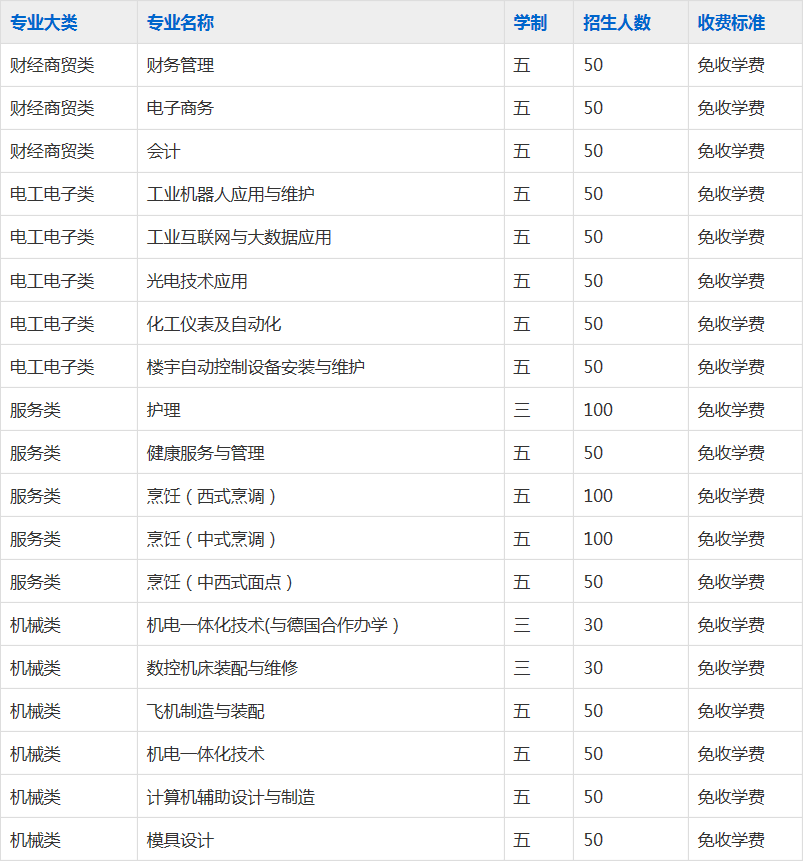
Task: Click 免收学费 in the 化工仪表及自动化 row
Action: click(731, 324)
